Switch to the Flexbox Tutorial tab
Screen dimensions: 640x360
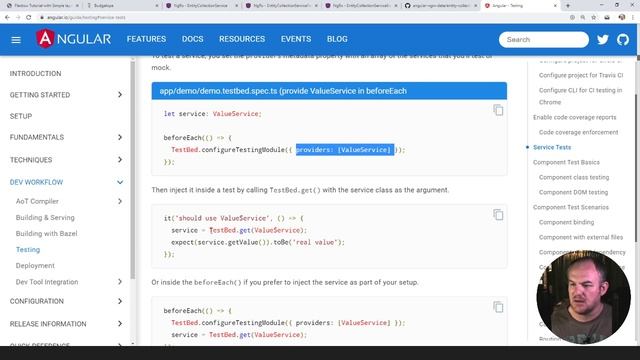(x=43, y=6)
